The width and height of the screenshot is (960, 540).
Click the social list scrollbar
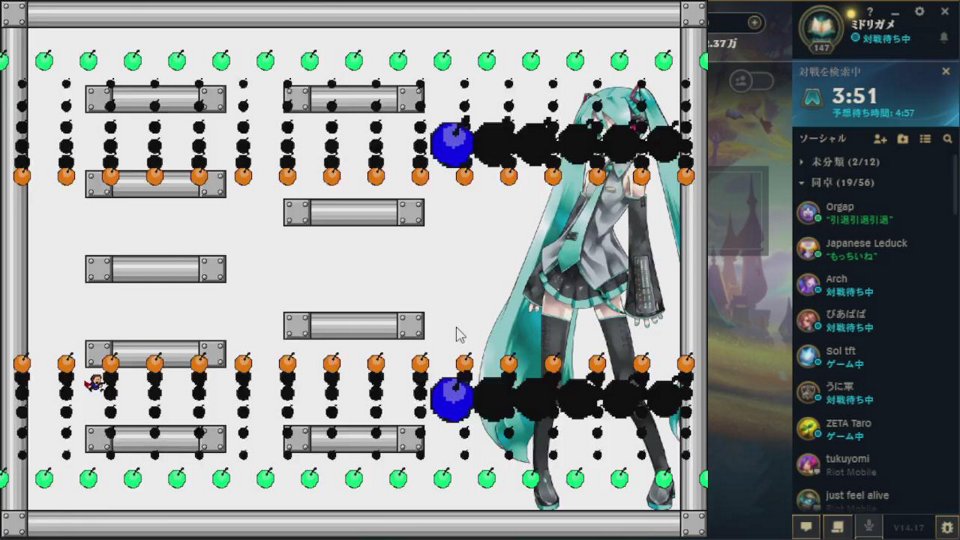coord(955,184)
